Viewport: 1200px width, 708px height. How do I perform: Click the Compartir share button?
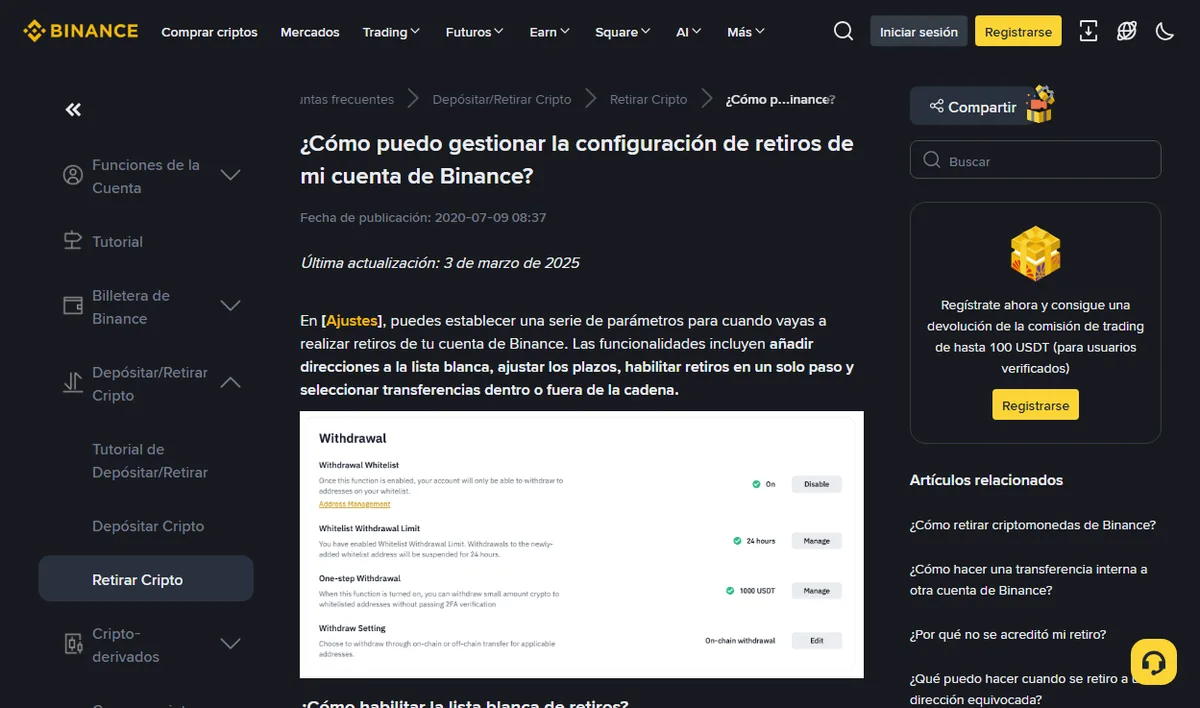click(972, 106)
